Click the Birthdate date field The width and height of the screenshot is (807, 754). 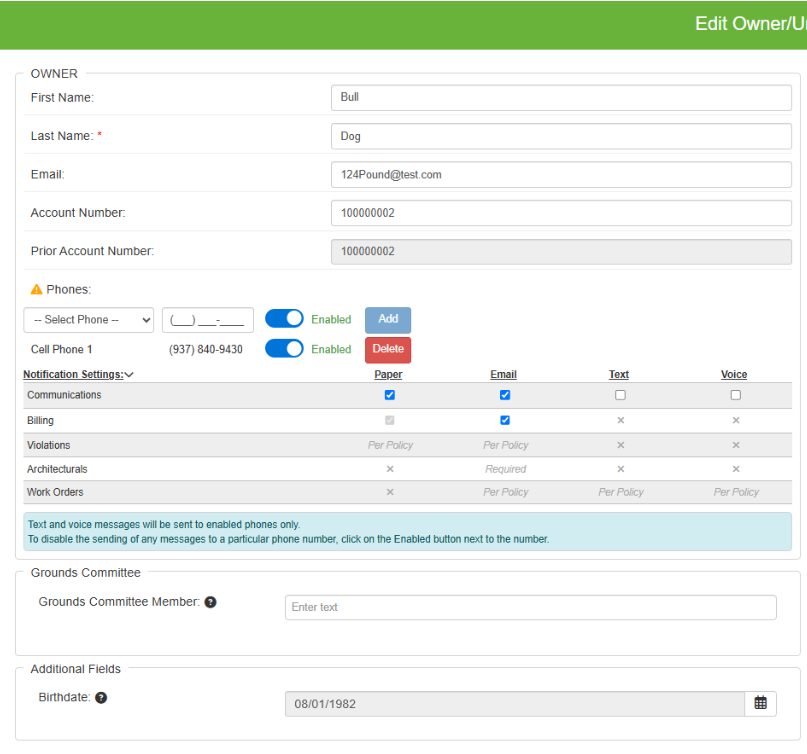[515, 704]
